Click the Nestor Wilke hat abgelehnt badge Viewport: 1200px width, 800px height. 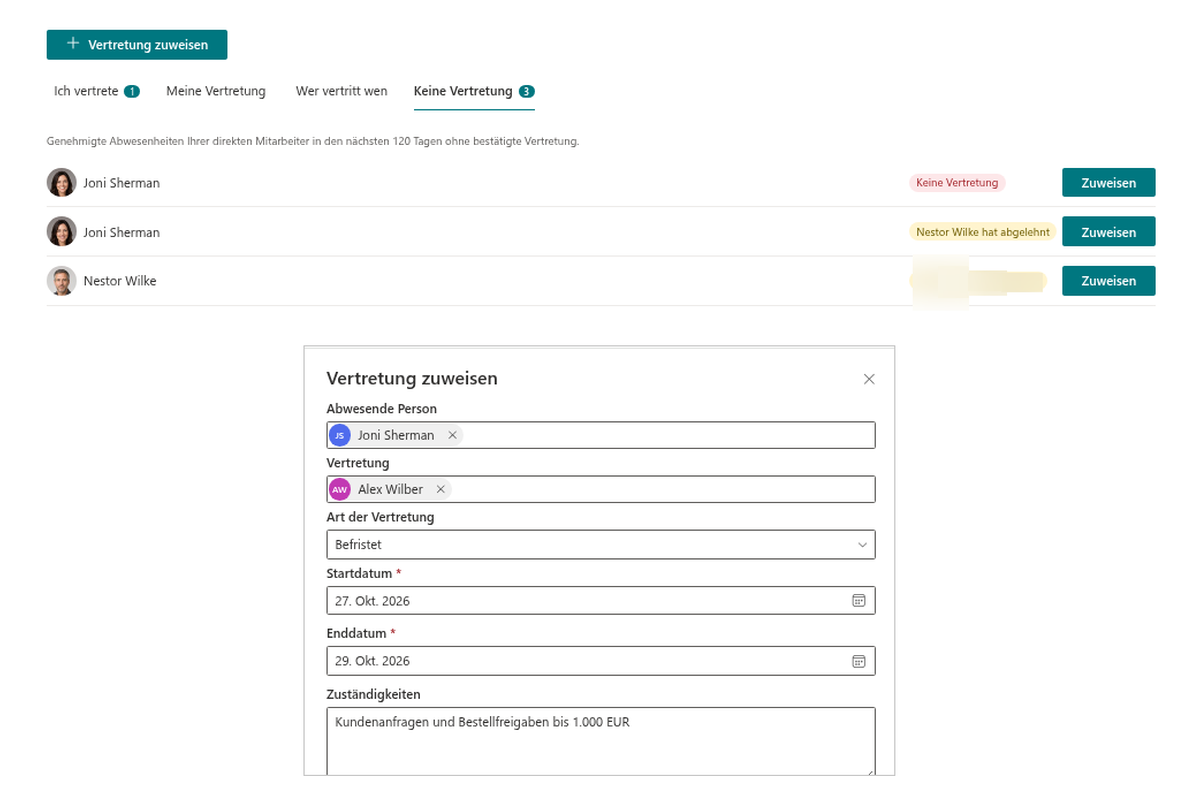(x=983, y=232)
